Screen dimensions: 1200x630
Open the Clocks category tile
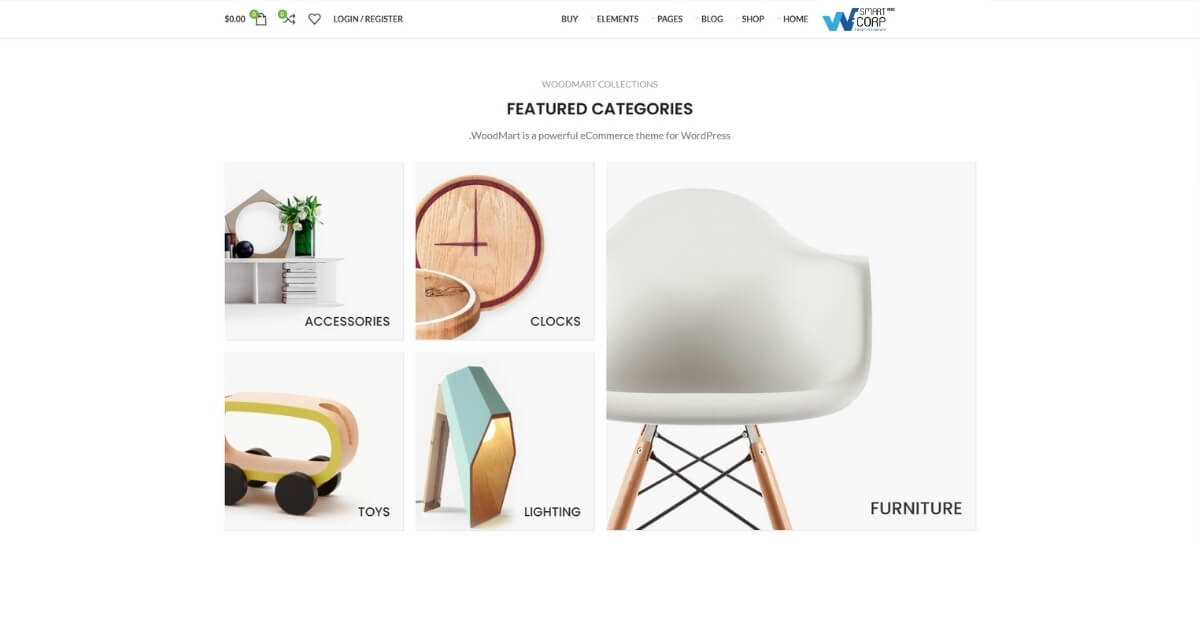pos(505,250)
